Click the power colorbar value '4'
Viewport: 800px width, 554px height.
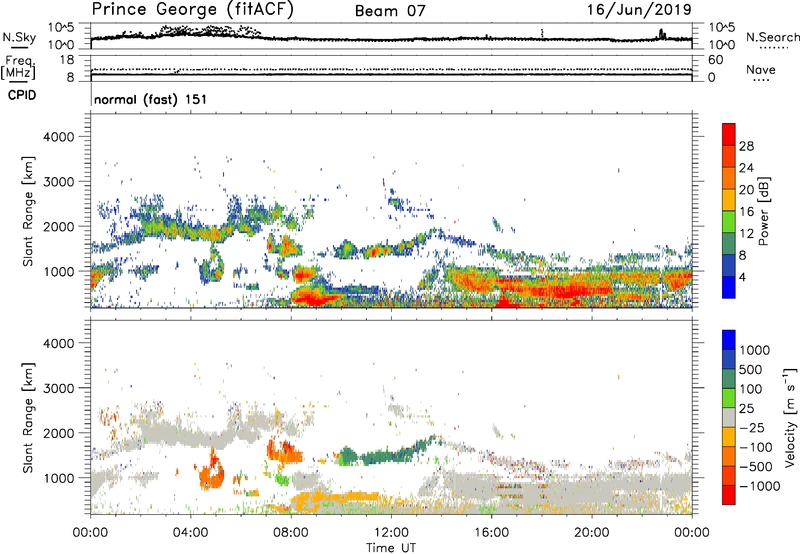tap(742, 278)
